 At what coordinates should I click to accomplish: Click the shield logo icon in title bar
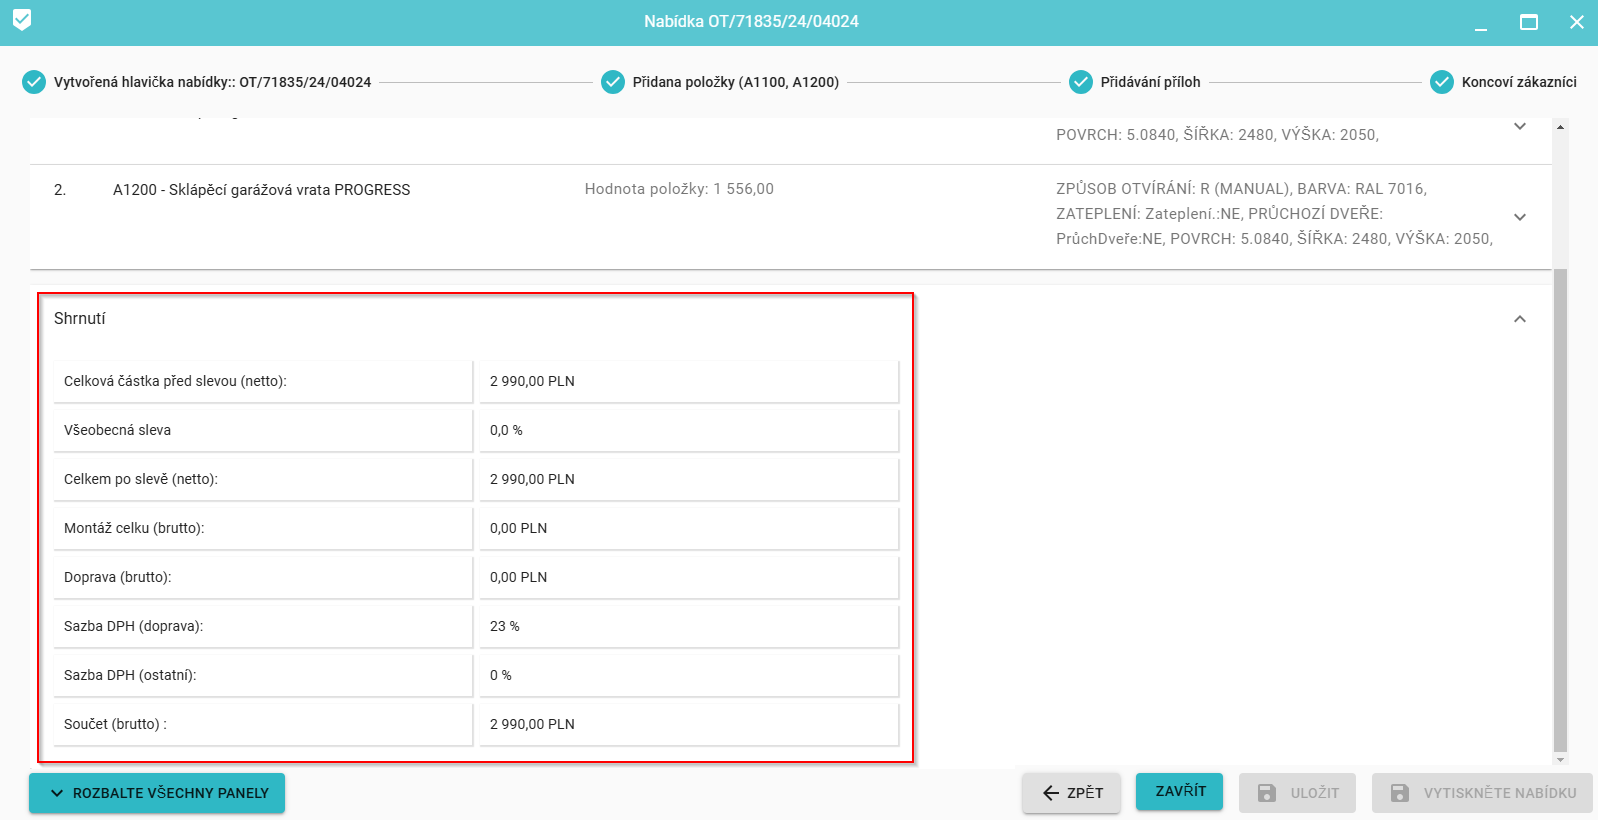tap(22, 20)
